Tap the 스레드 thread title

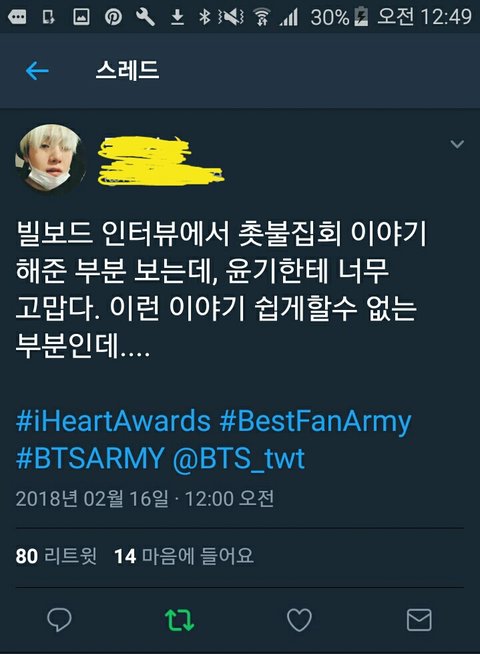point(127,70)
